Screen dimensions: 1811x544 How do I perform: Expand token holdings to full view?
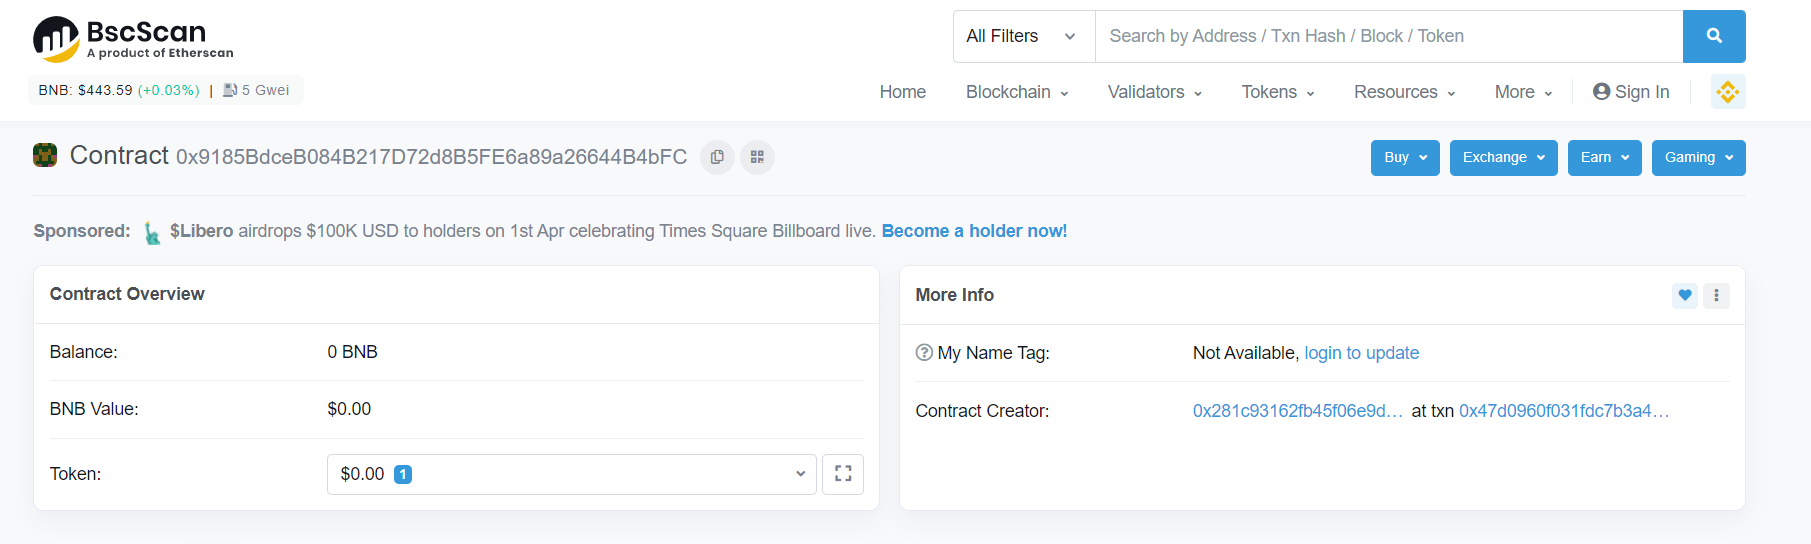(x=842, y=474)
